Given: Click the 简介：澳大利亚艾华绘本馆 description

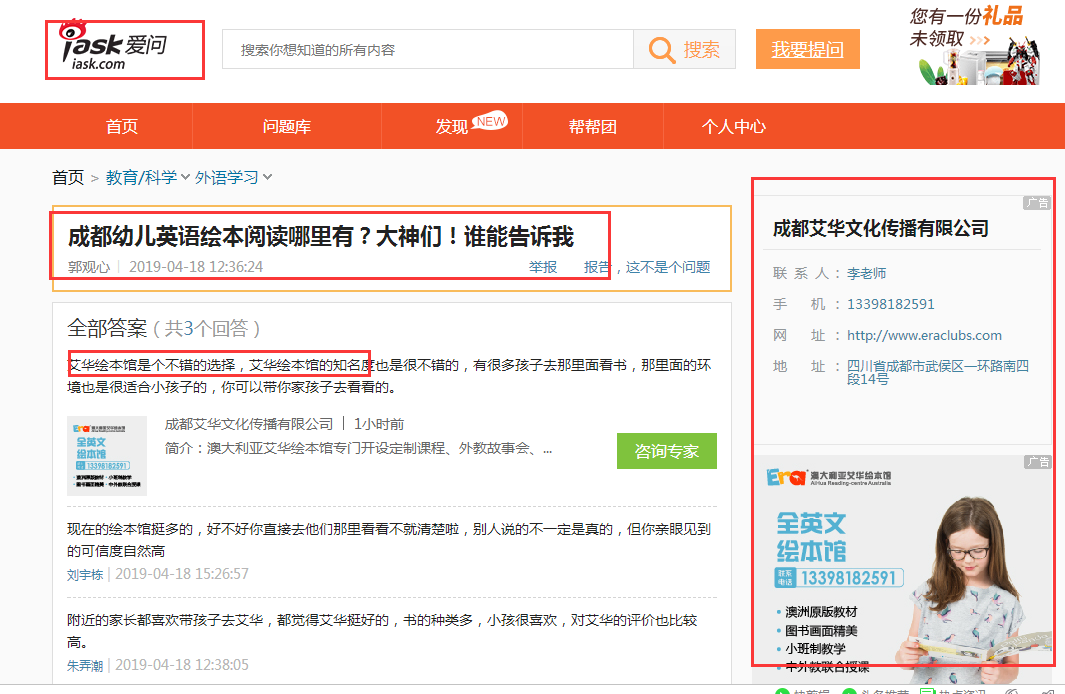Looking at the screenshot, I should pyautogui.click(x=358, y=448).
